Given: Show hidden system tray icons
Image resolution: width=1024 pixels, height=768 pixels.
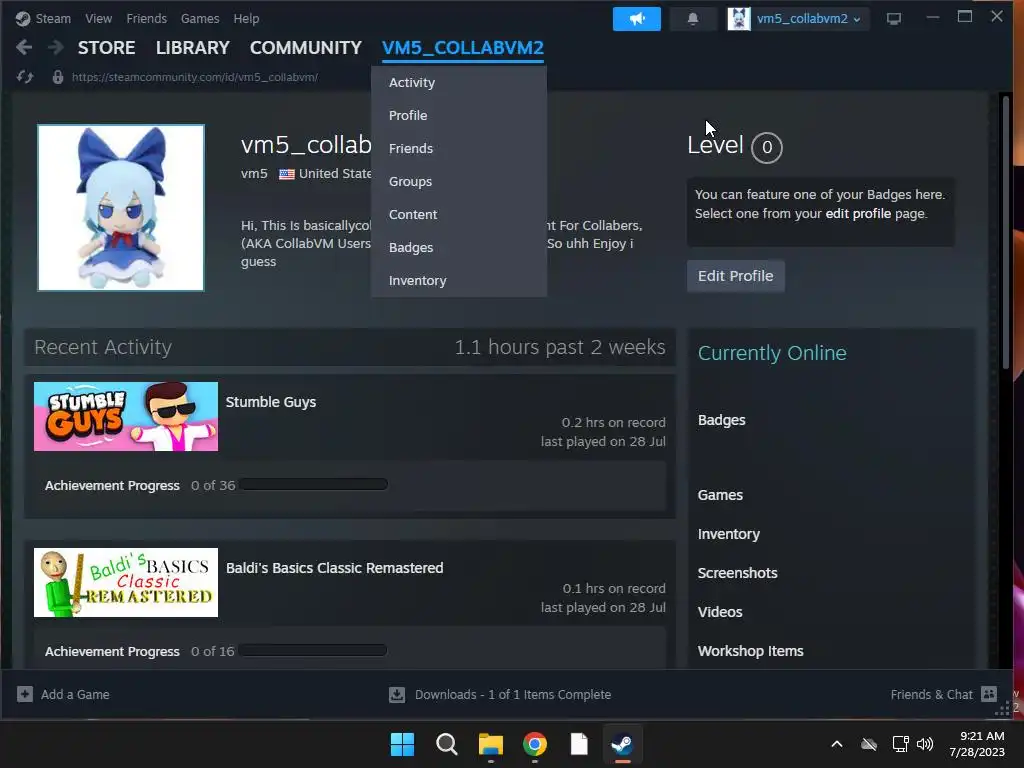Looking at the screenshot, I should pos(837,744).
